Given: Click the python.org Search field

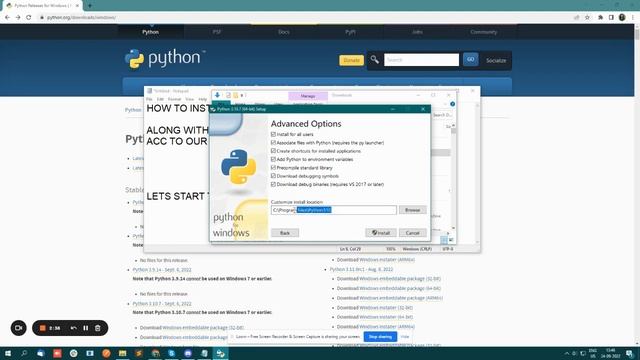Looking at the screenshot, I should [x=421, y=60].
